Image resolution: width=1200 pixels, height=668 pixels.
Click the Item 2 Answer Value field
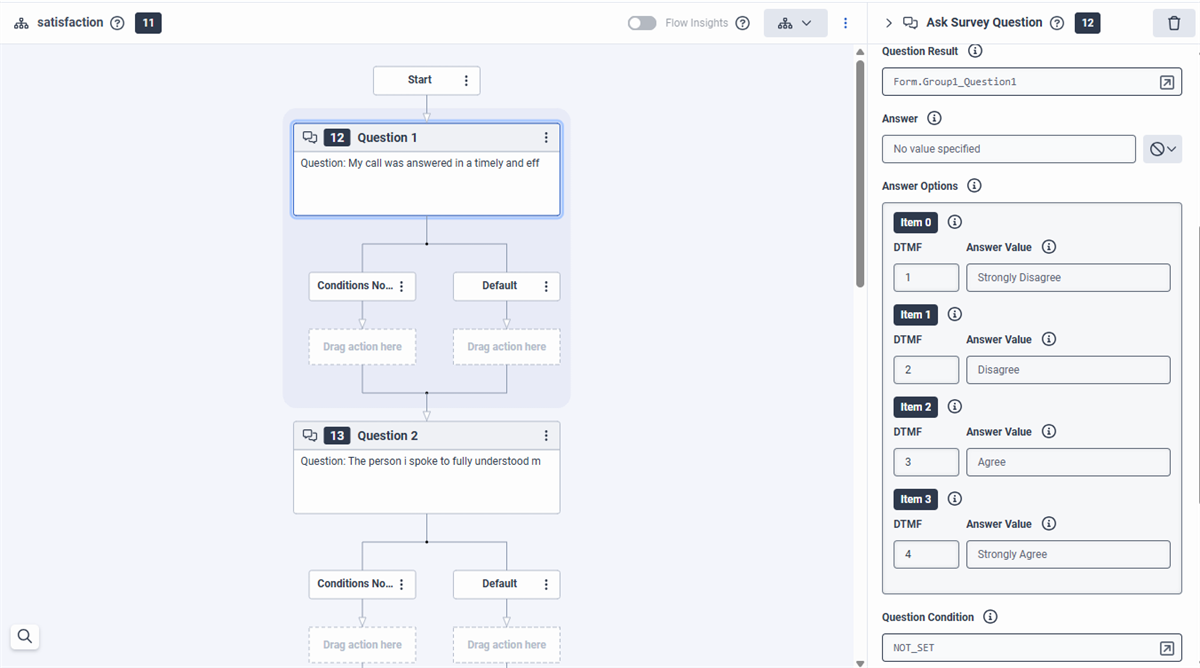click(1067, 462)
